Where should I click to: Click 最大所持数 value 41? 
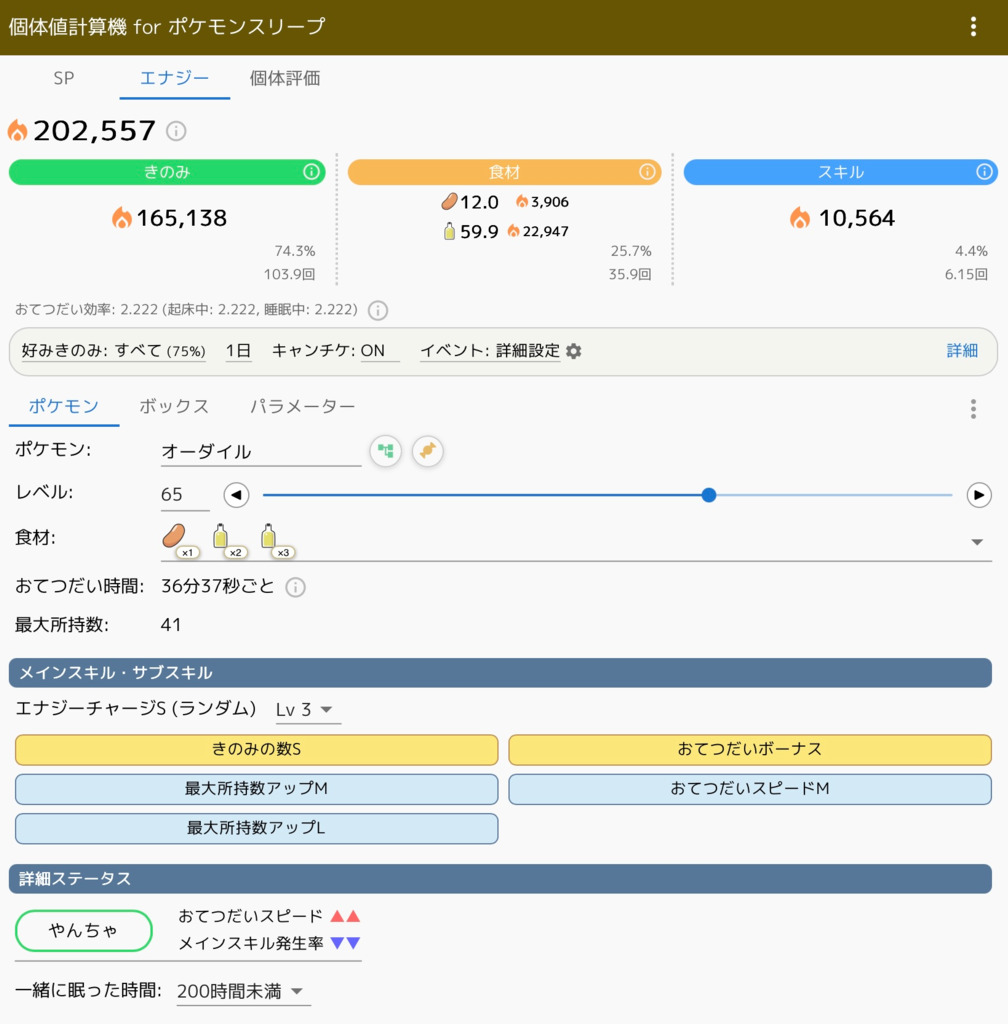coord(171,625)
